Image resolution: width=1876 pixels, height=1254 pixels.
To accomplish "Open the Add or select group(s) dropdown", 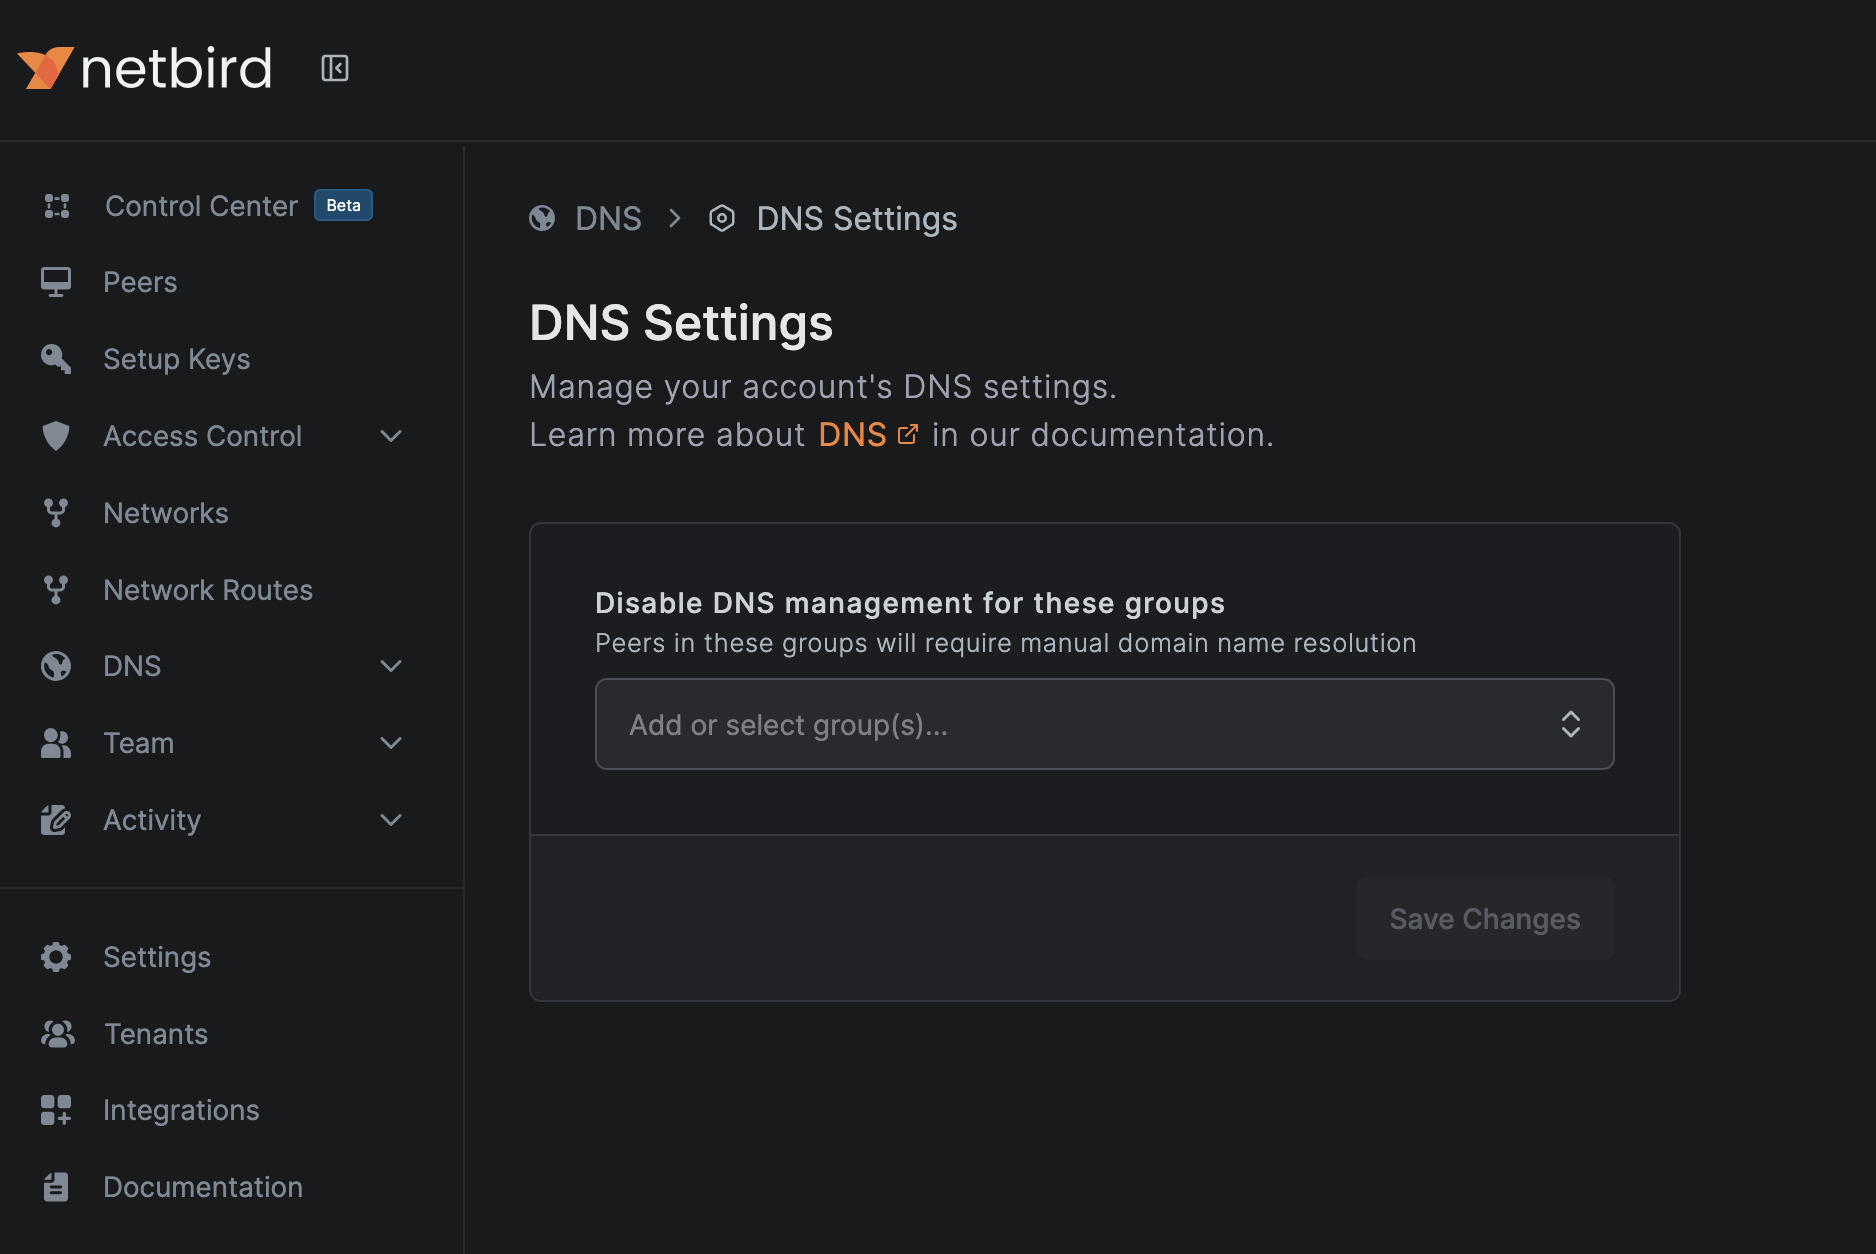I will pos(1103,724).
